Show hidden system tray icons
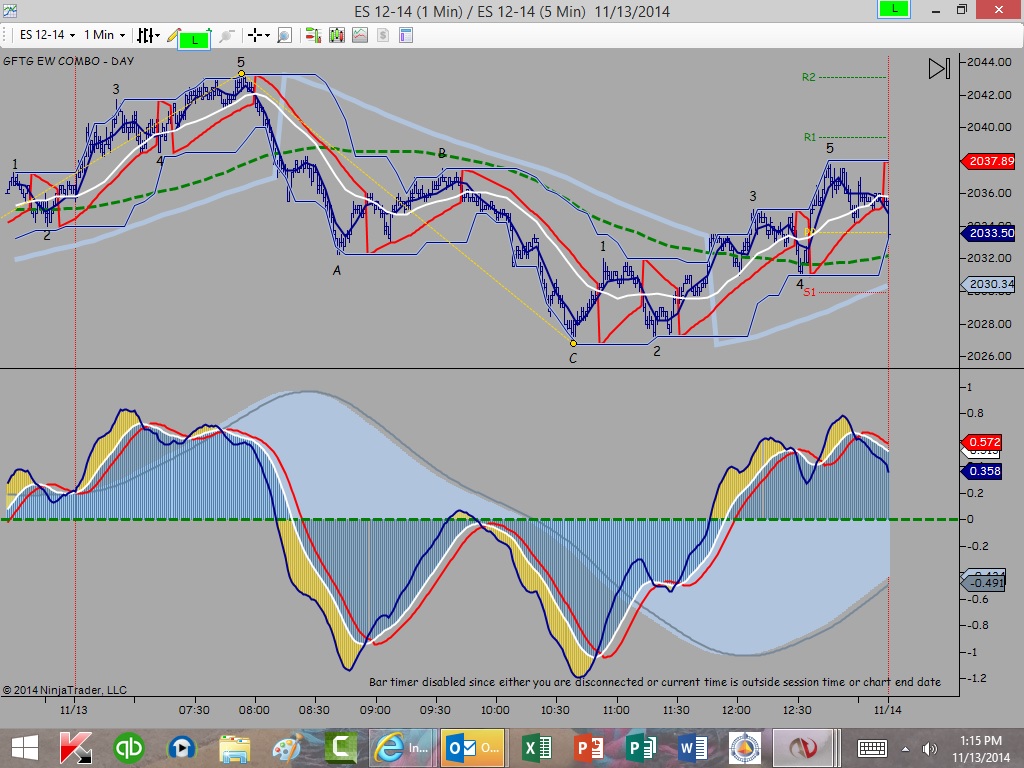 point(905,749)
